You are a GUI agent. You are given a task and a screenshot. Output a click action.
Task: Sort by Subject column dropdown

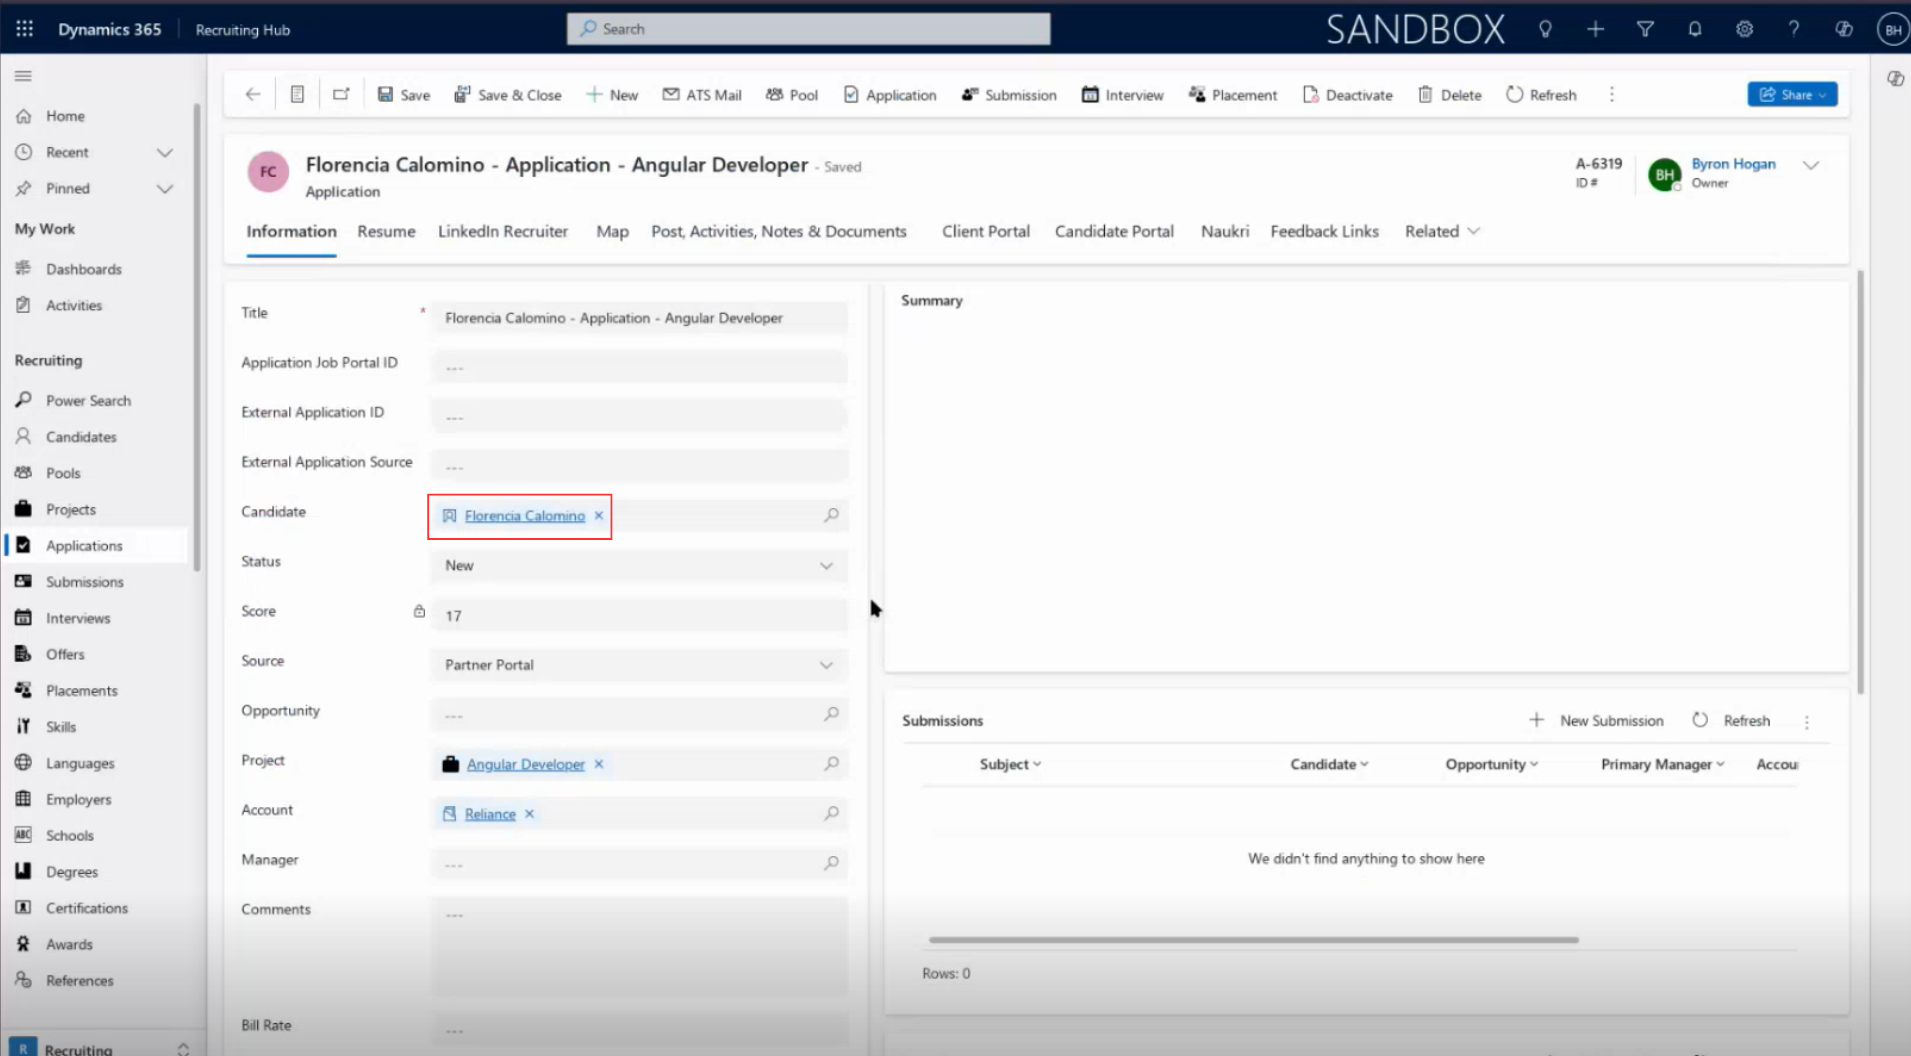click(1010, 764)
